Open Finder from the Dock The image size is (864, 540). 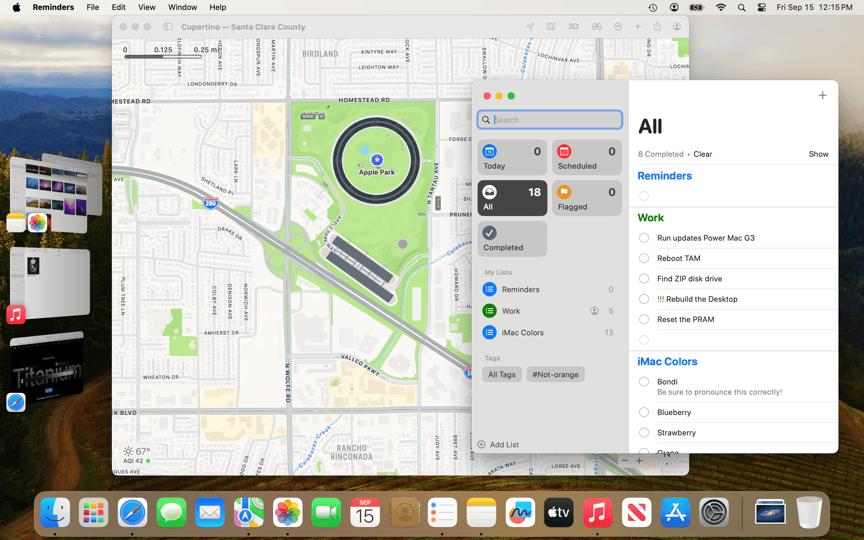(x=55, y=513)
